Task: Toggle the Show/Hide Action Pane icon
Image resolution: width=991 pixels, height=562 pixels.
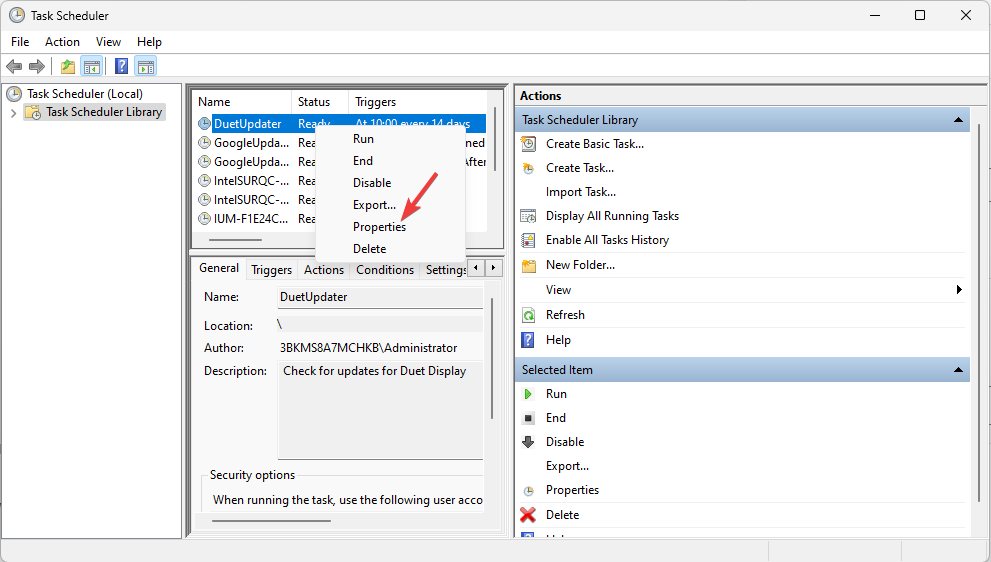Action: click(x=146, y=67)
